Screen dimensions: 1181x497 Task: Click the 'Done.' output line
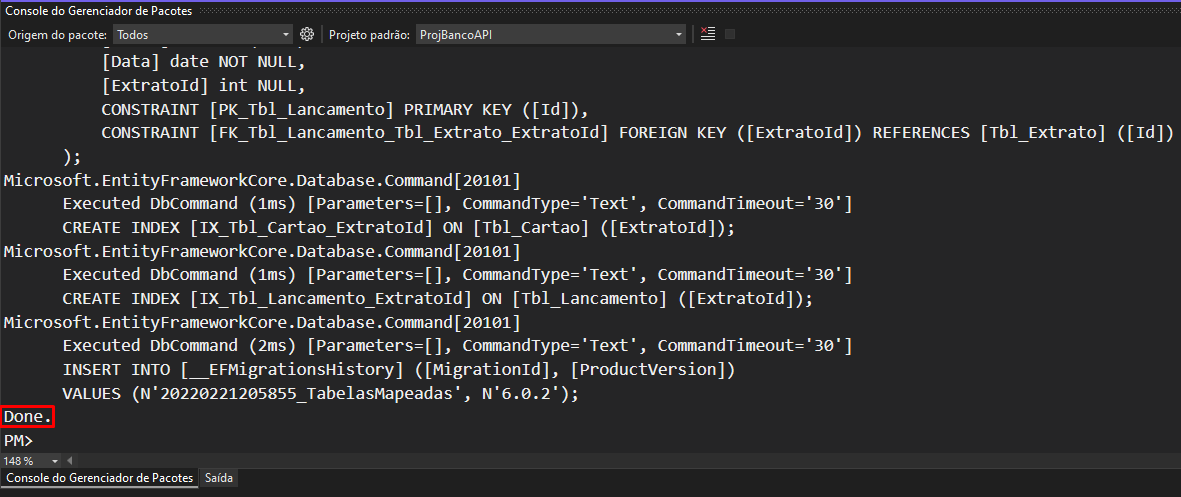(29, 416)
